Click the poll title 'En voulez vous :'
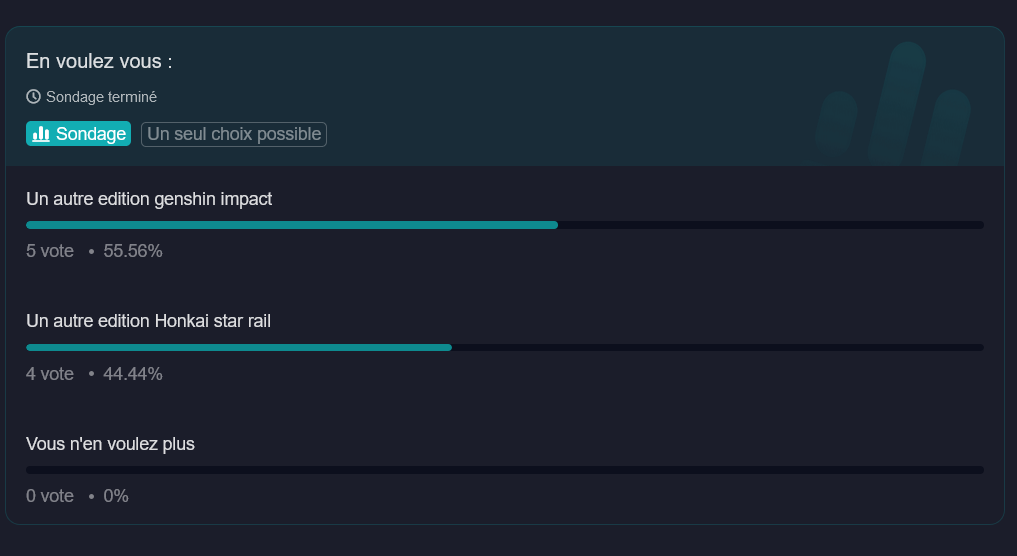 click(x=99, y=61)
